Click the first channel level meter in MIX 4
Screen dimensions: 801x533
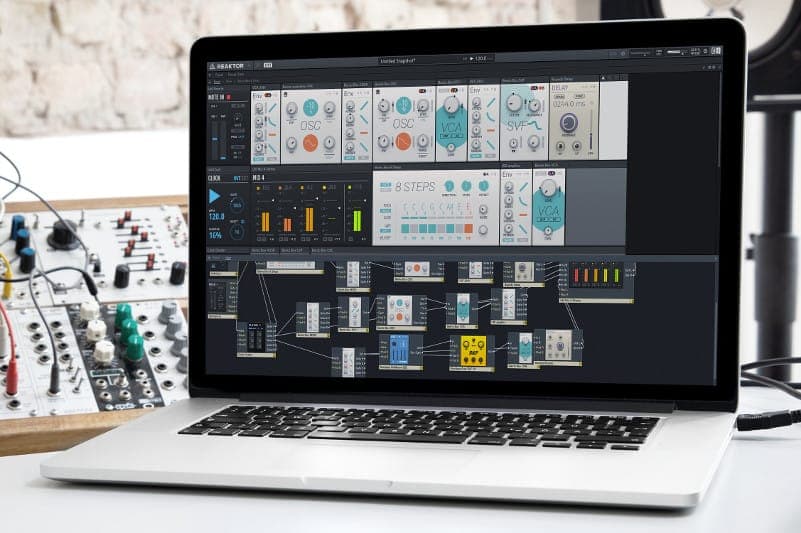(266, 221)
